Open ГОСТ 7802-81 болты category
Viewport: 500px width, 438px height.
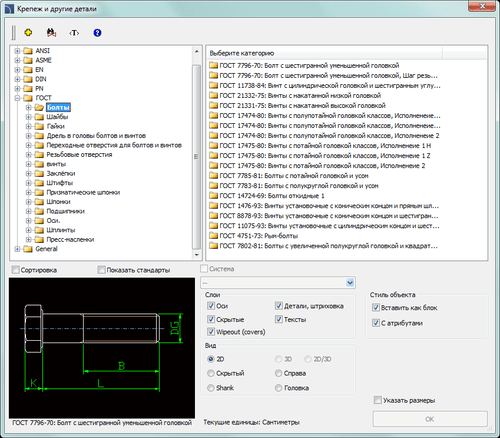(x=323, y=246)
